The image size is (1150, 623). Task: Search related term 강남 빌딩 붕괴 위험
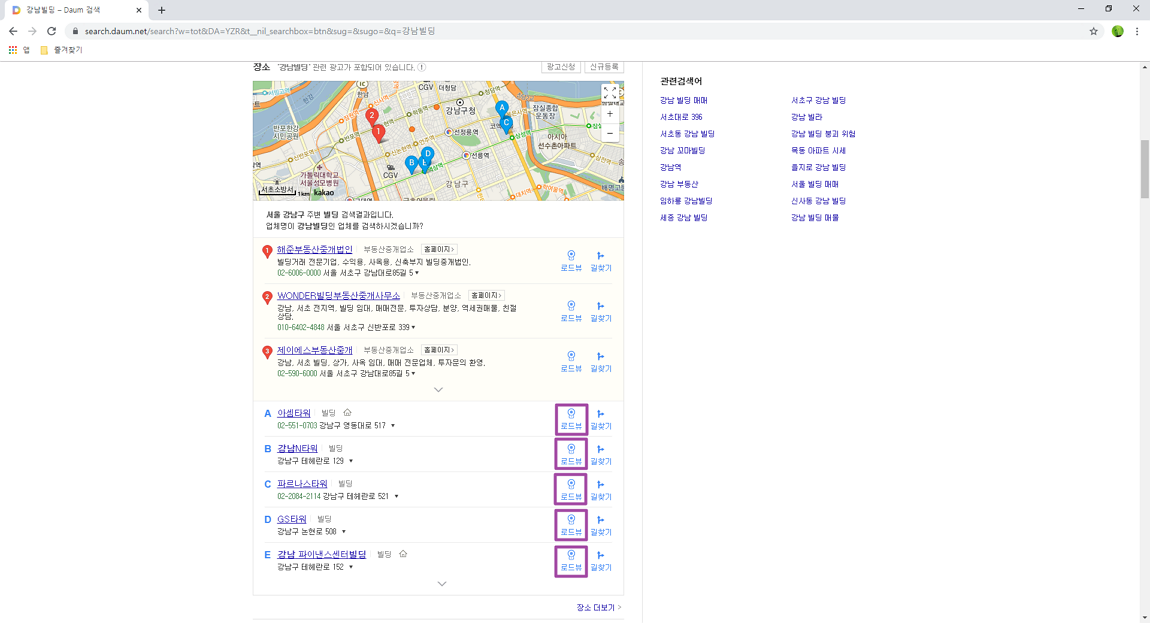tap(823, 134)
